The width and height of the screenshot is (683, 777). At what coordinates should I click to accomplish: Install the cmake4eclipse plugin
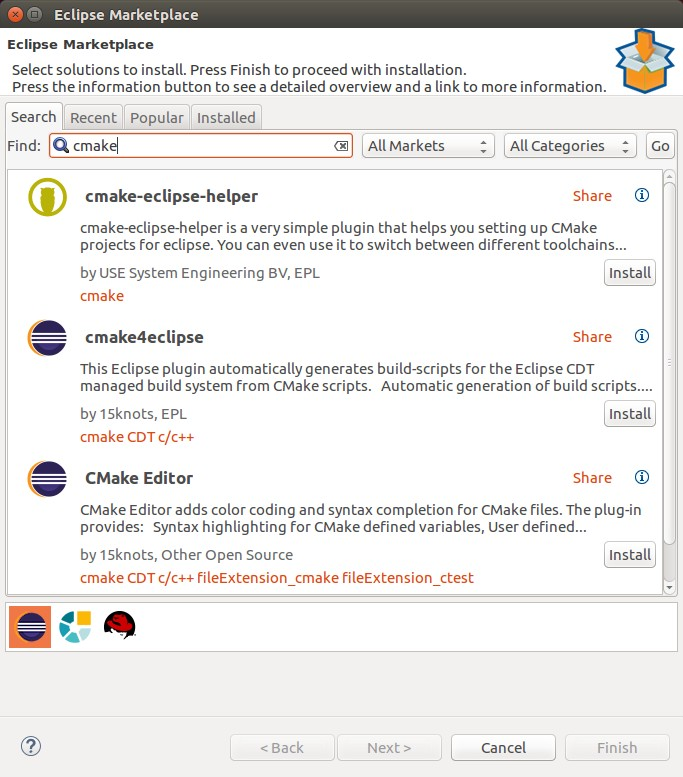tap(629, 414)
